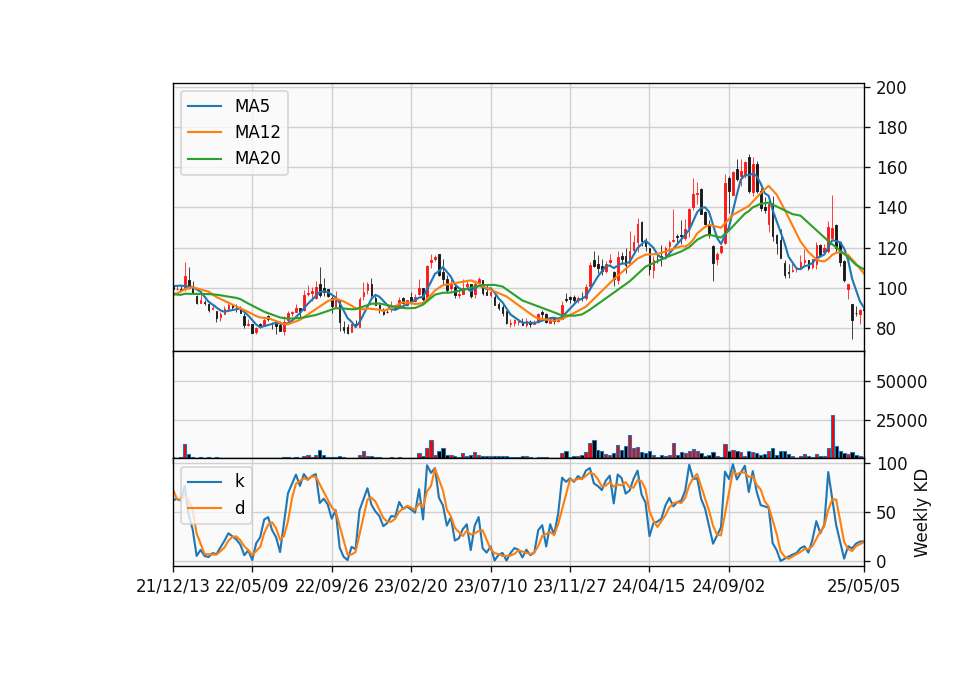This screenshot has width=960, height=690.
Task: Click the 50 tick on KD axis
Action: tap(887, 512)
